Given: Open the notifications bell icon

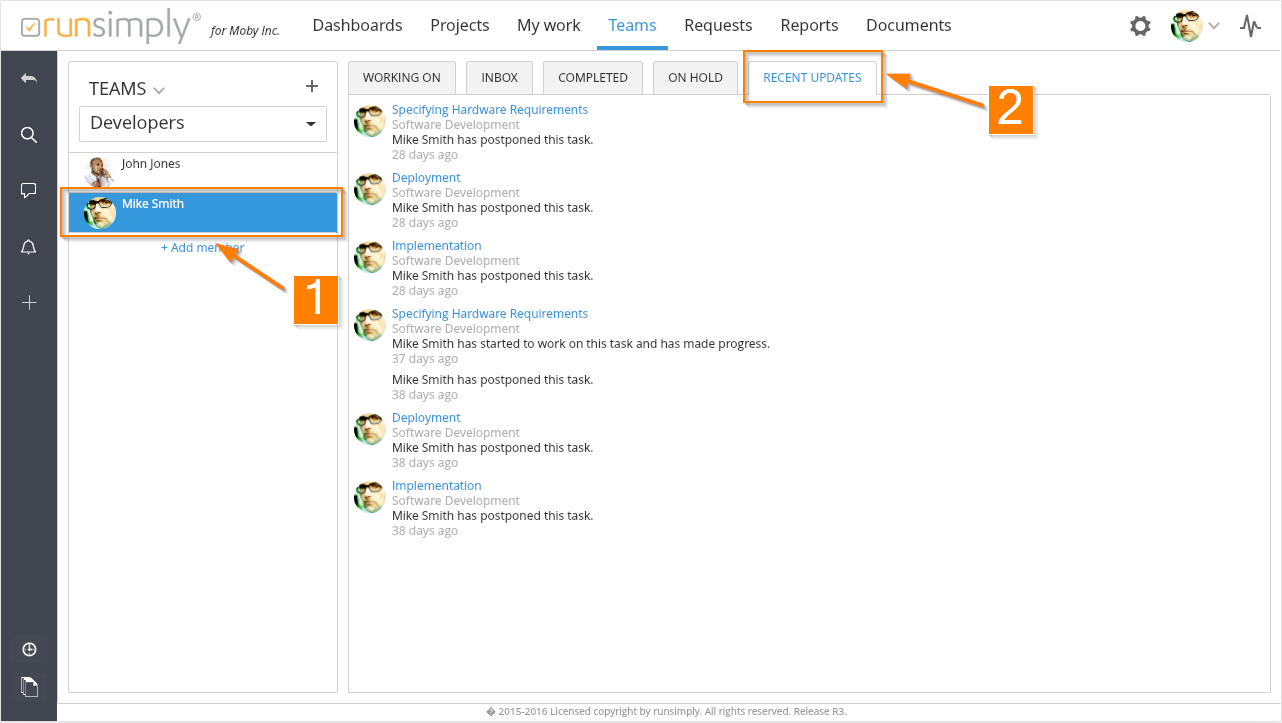Looking at the screenshot, I should point(29,247).
